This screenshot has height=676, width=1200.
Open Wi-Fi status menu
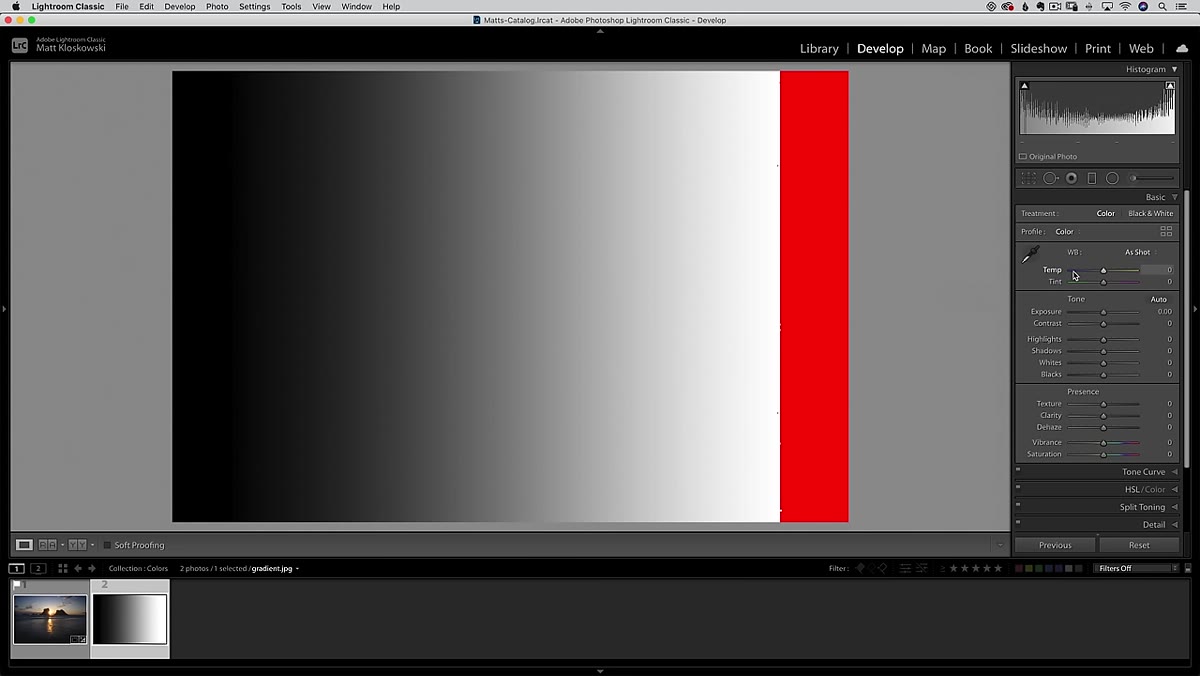click(1125, 6)
